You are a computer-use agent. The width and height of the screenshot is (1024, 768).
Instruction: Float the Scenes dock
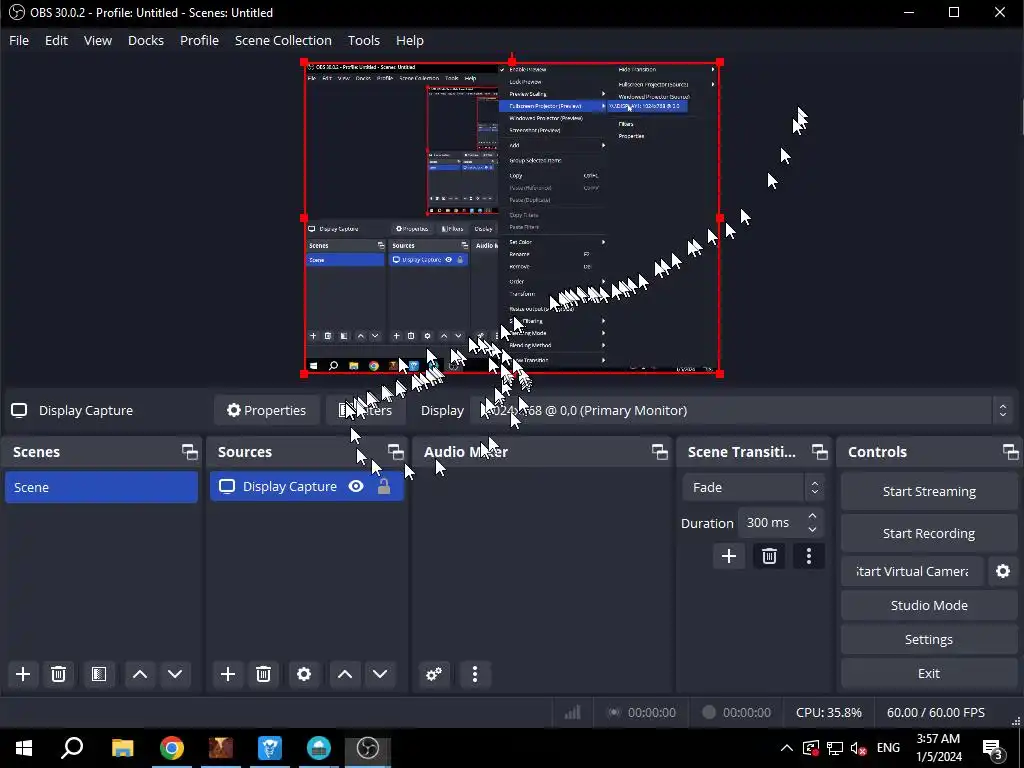pos(189,452)
